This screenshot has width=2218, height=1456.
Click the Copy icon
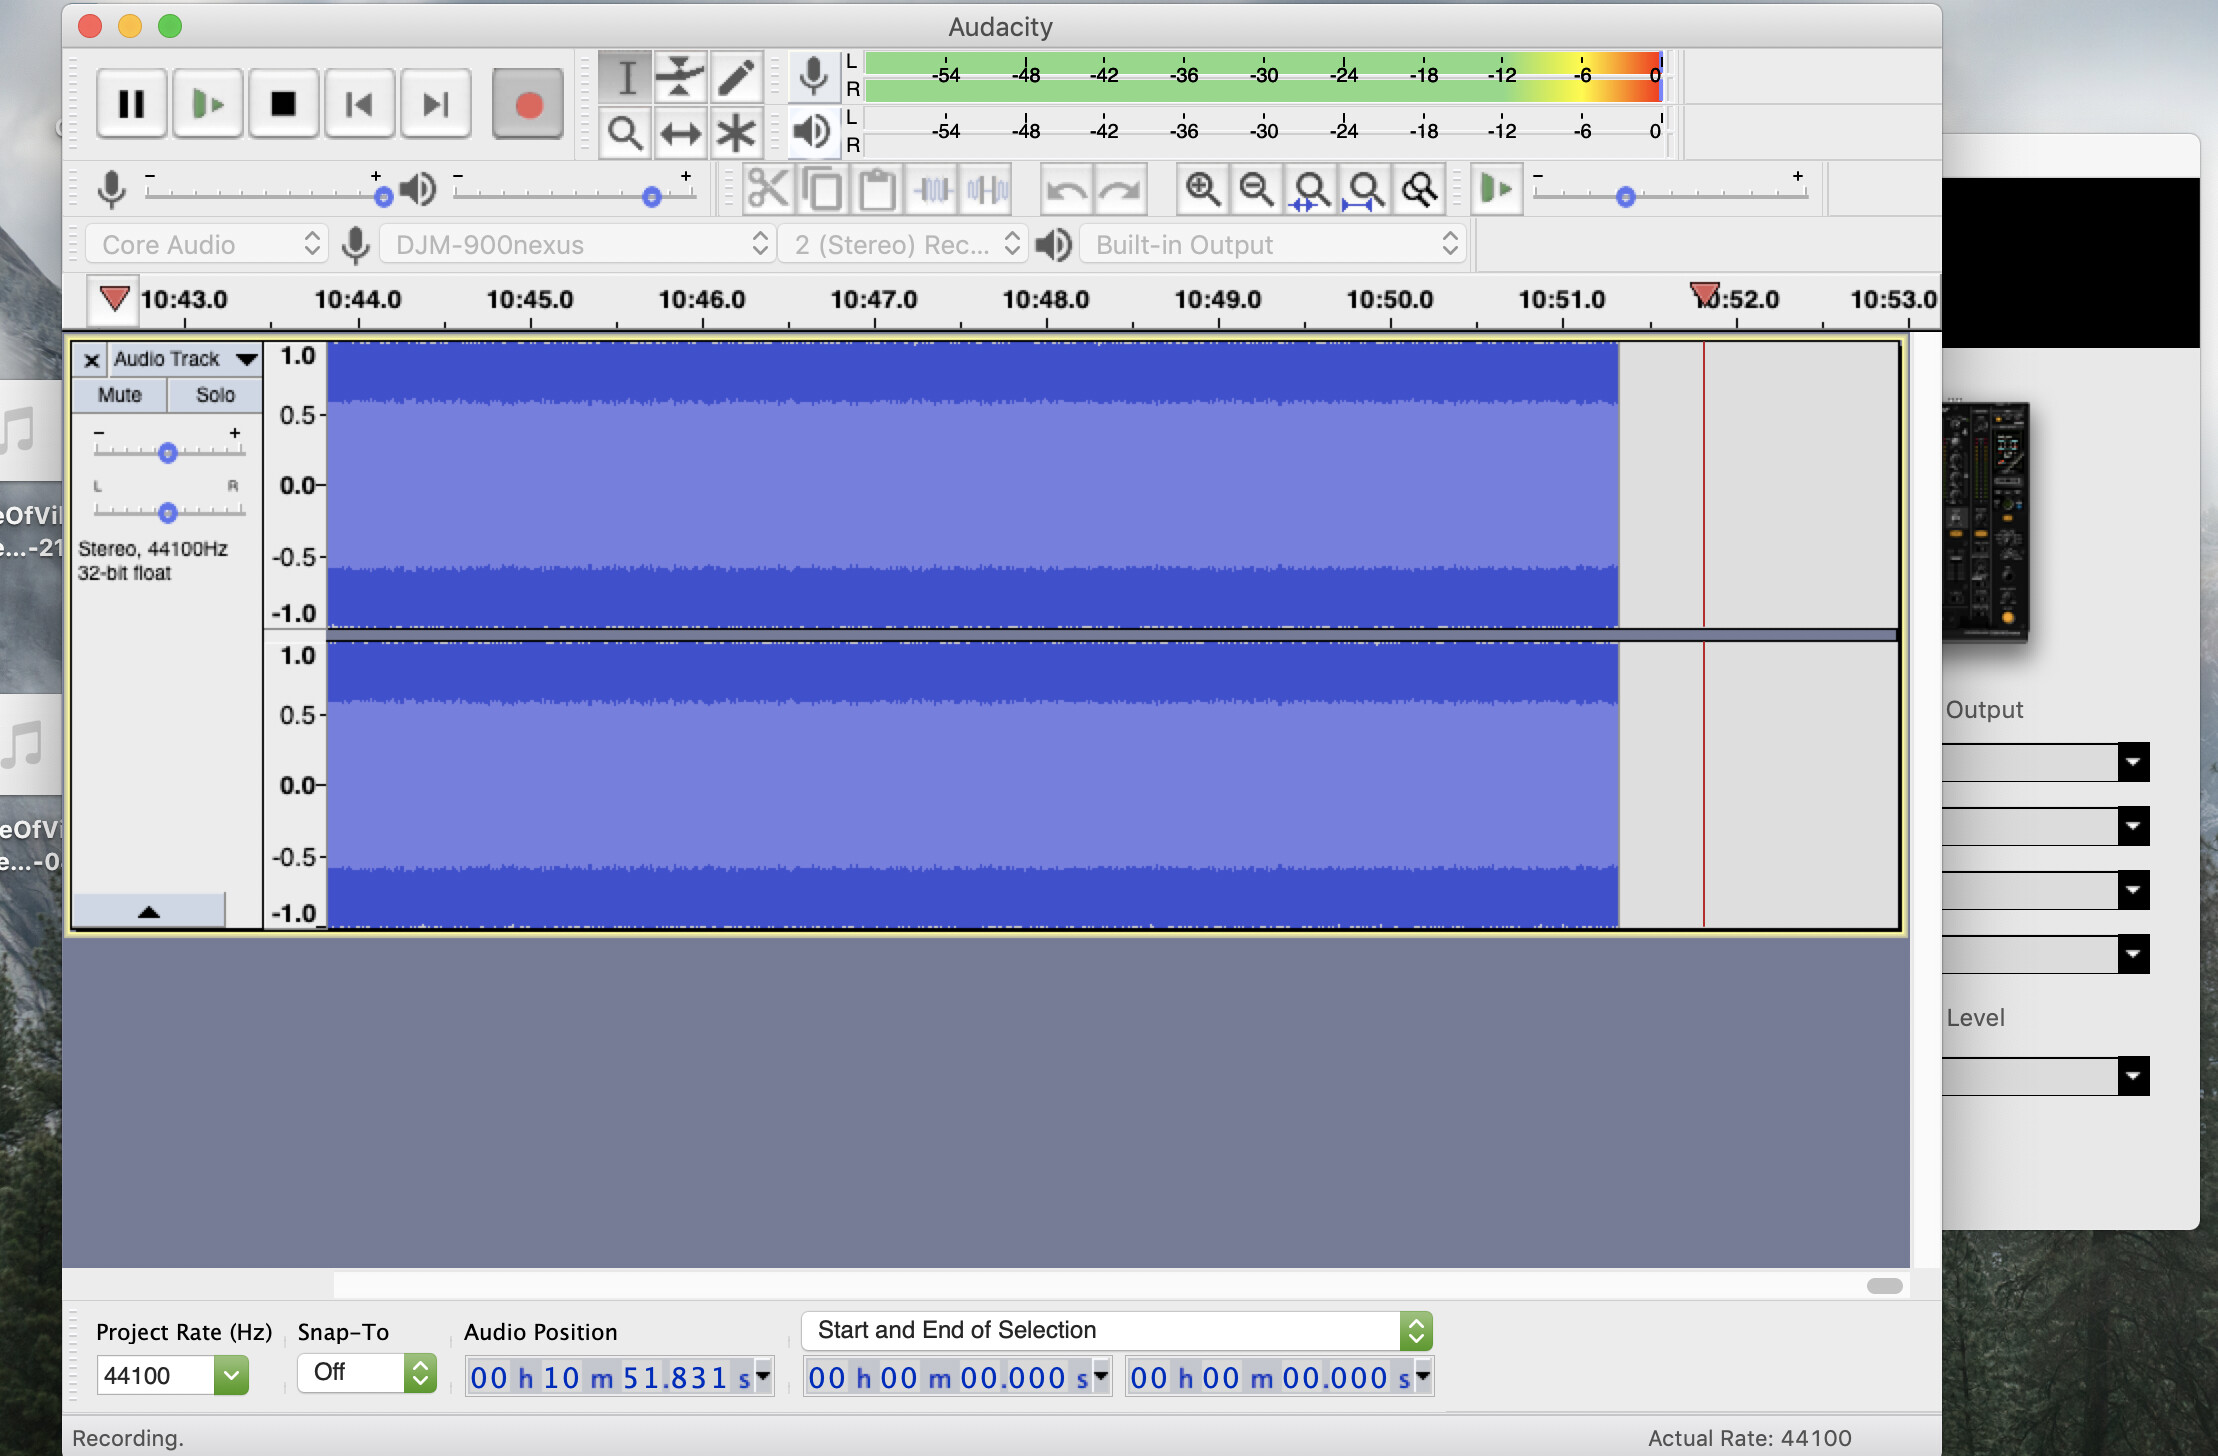pos(823,189)
